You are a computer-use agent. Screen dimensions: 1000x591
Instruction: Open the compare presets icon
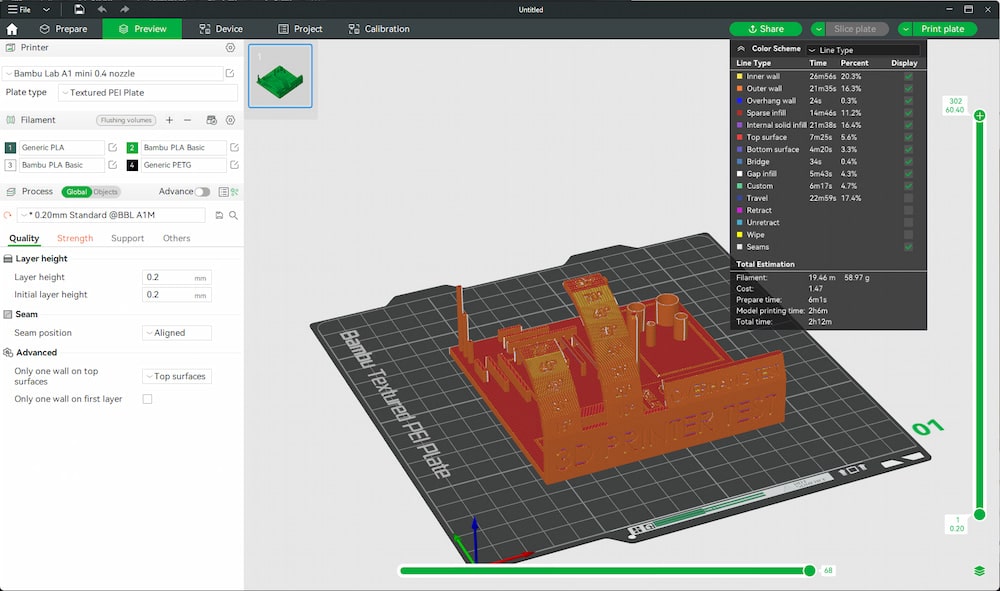pyautogui.click(x=235, y=192)
